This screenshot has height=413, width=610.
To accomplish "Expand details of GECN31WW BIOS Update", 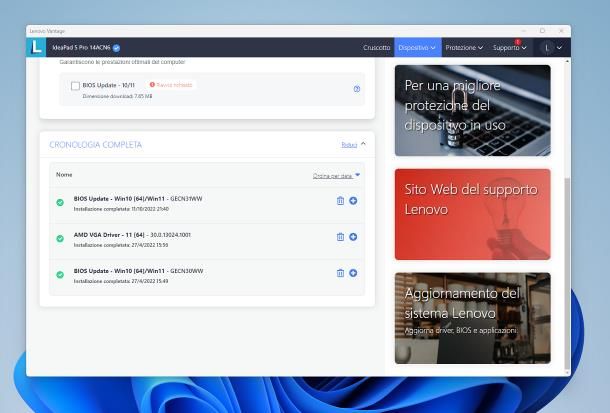I will 353,201.
